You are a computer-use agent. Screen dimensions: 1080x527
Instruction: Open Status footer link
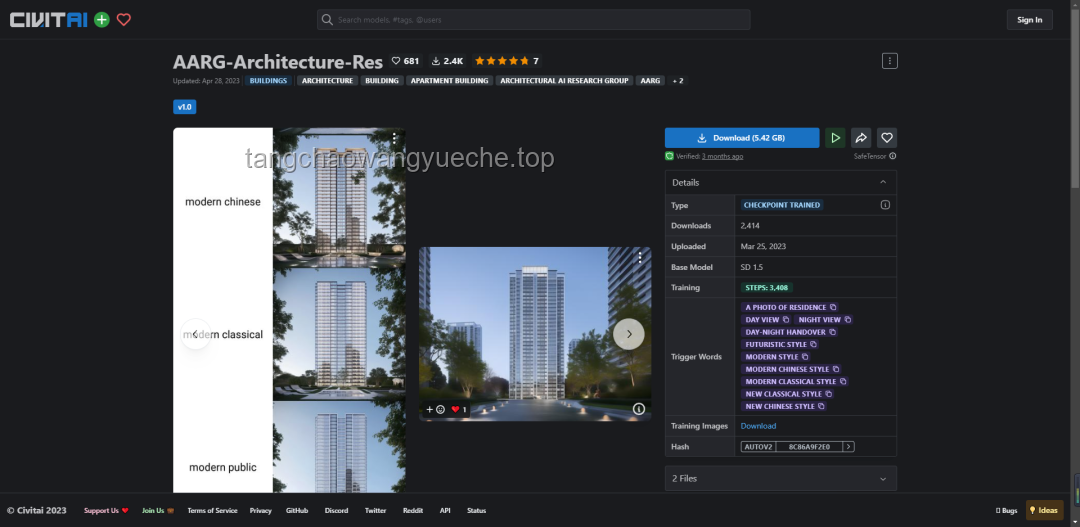[476, 510]
